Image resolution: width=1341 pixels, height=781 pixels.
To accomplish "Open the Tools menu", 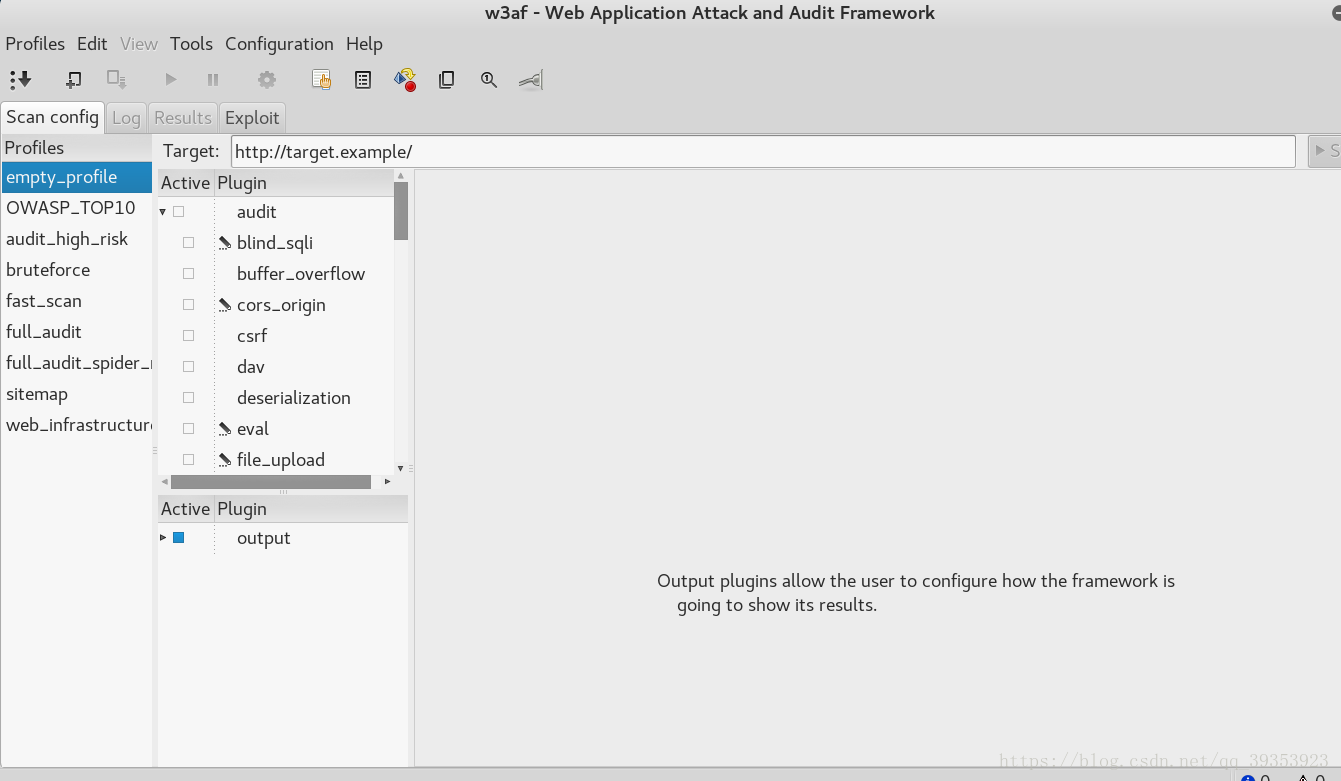I will pyautogui.click(x=191, y=44).
